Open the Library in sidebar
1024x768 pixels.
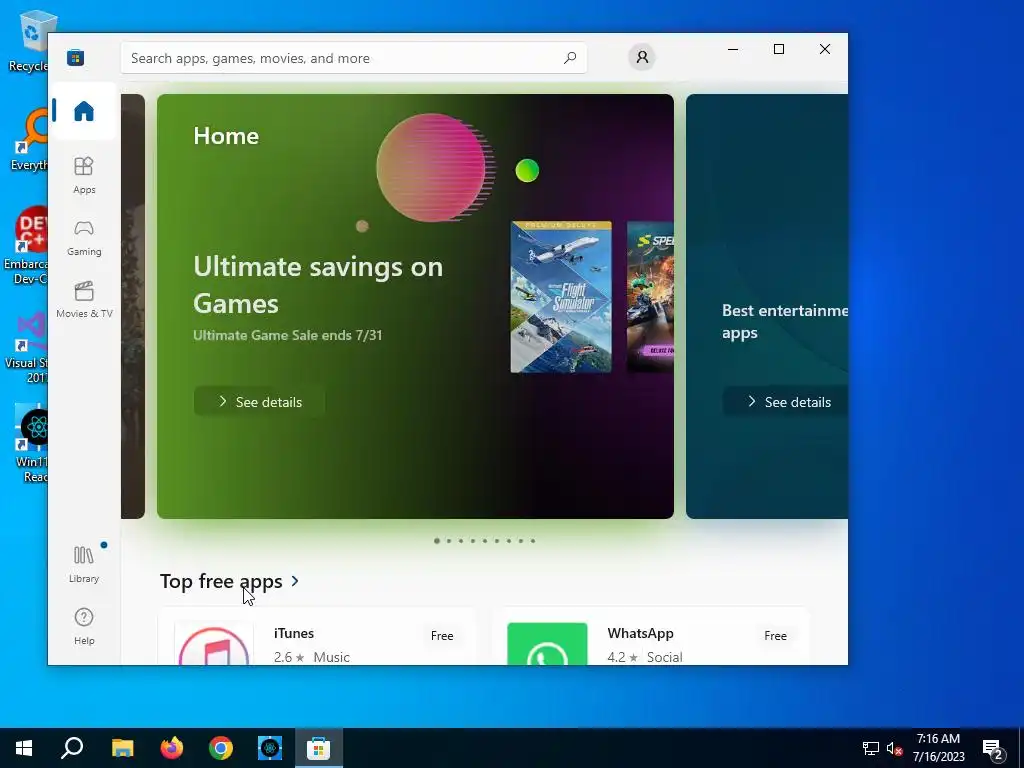84,564
